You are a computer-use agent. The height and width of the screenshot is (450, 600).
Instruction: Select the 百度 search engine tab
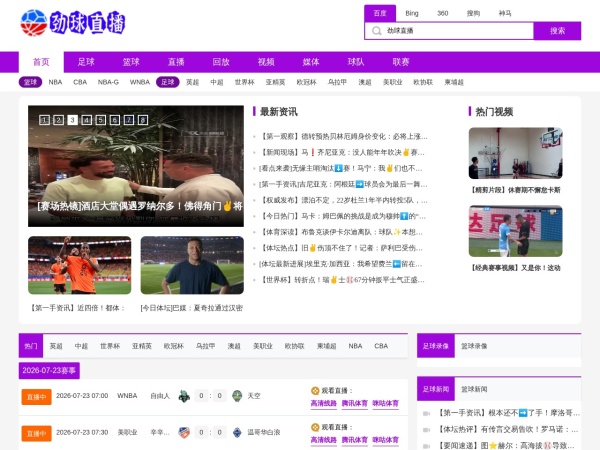[x=380, y=13]
